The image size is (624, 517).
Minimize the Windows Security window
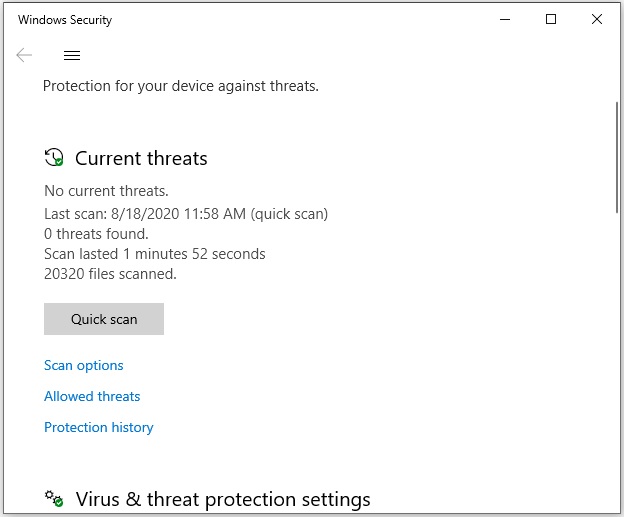505,19
